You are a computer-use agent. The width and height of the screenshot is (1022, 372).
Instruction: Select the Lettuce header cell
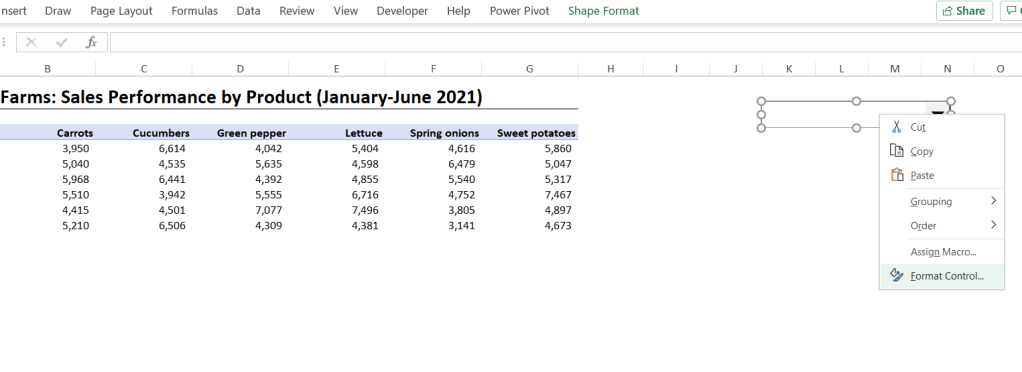[336, 133]
